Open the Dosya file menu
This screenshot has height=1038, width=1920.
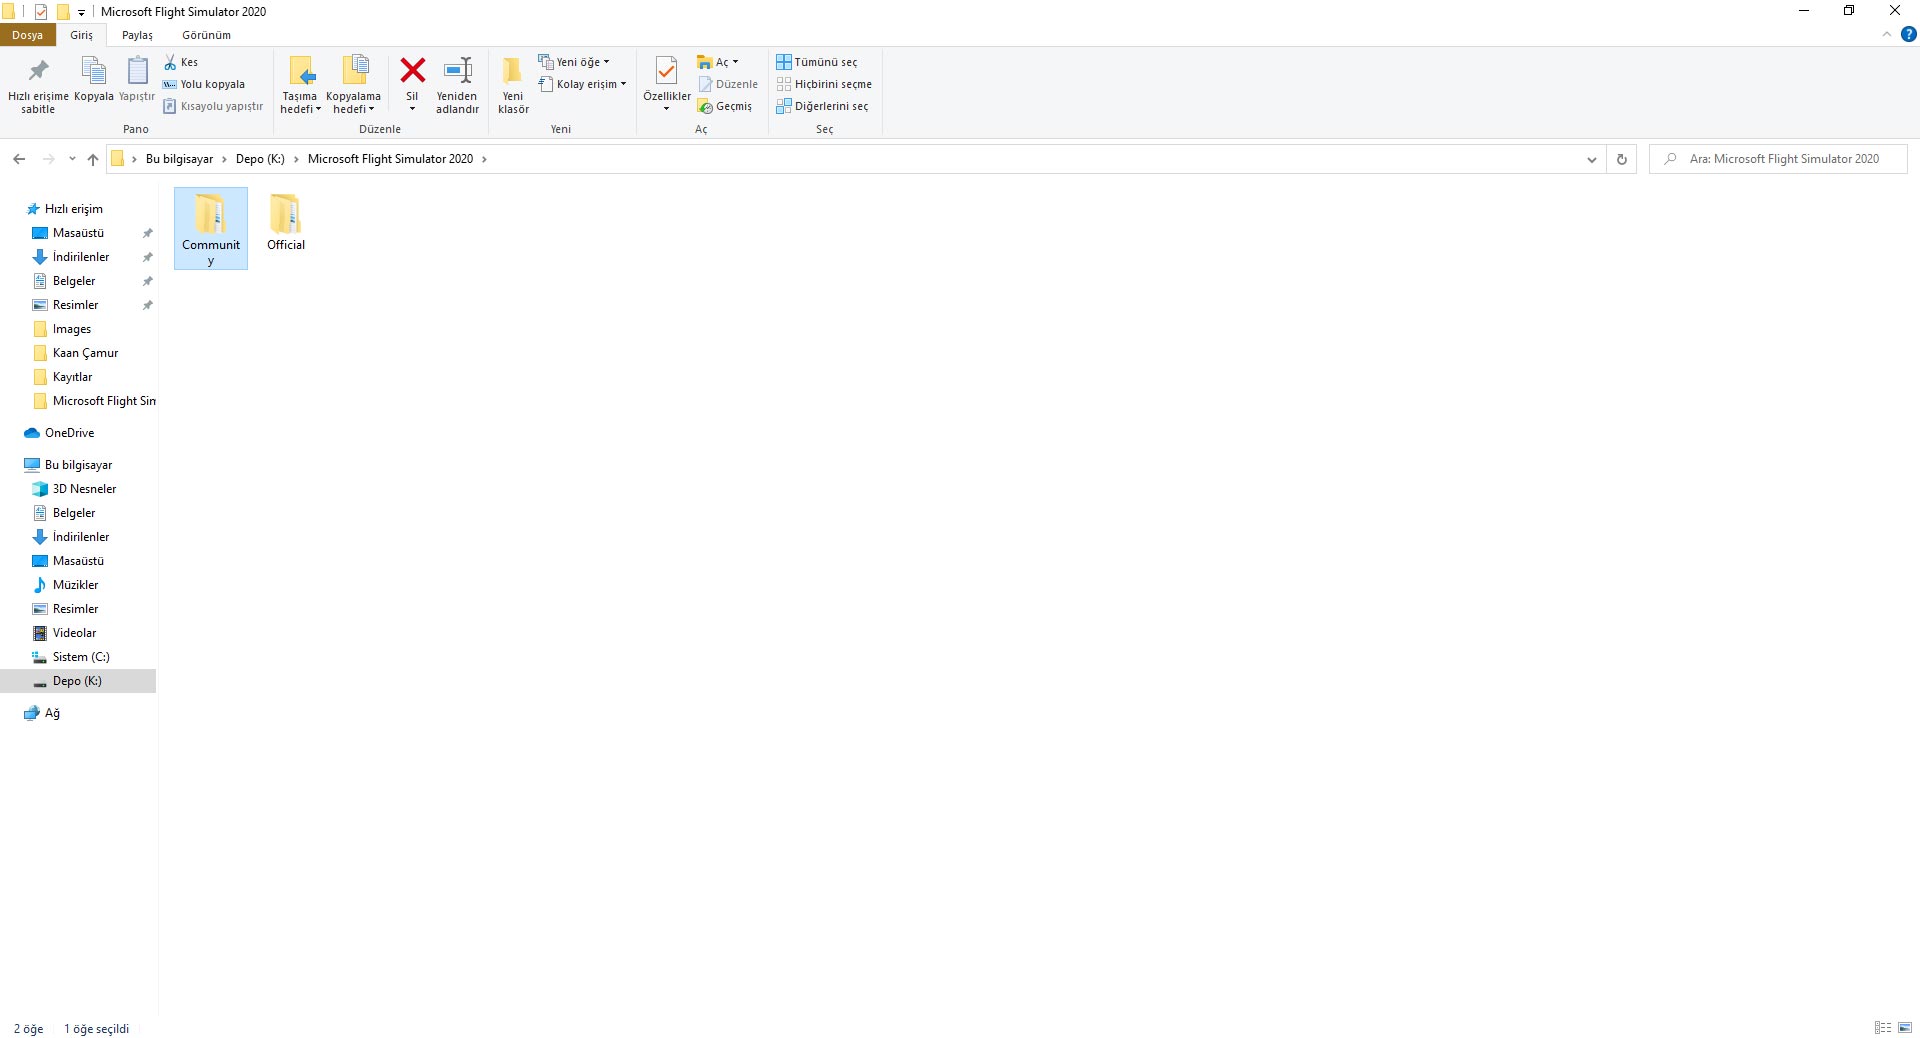(x=27, y=35)
